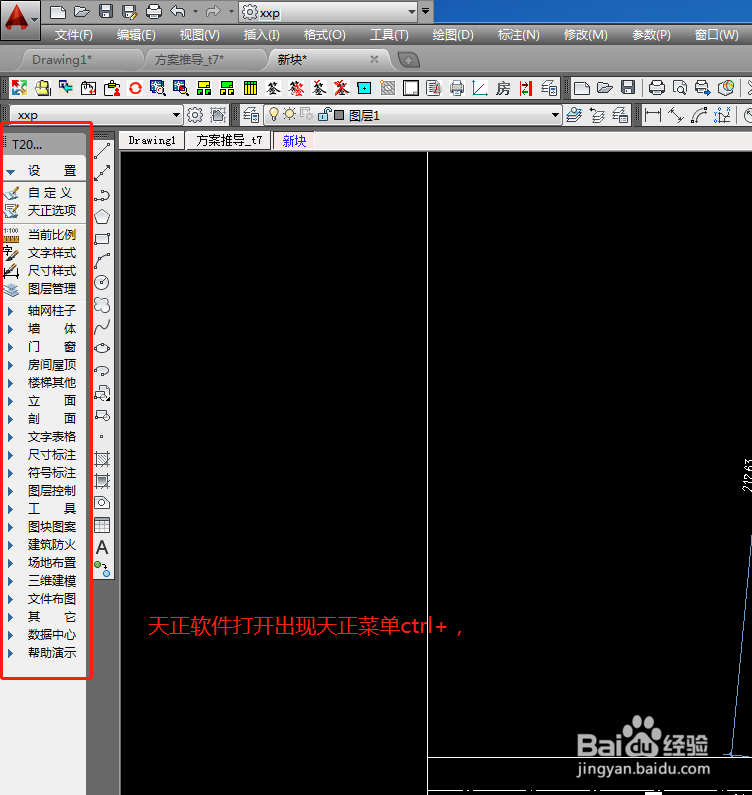The height and width of the screenshot is (795, 752).
Task: Open the 编辑(E) menu
Action: 136,35
